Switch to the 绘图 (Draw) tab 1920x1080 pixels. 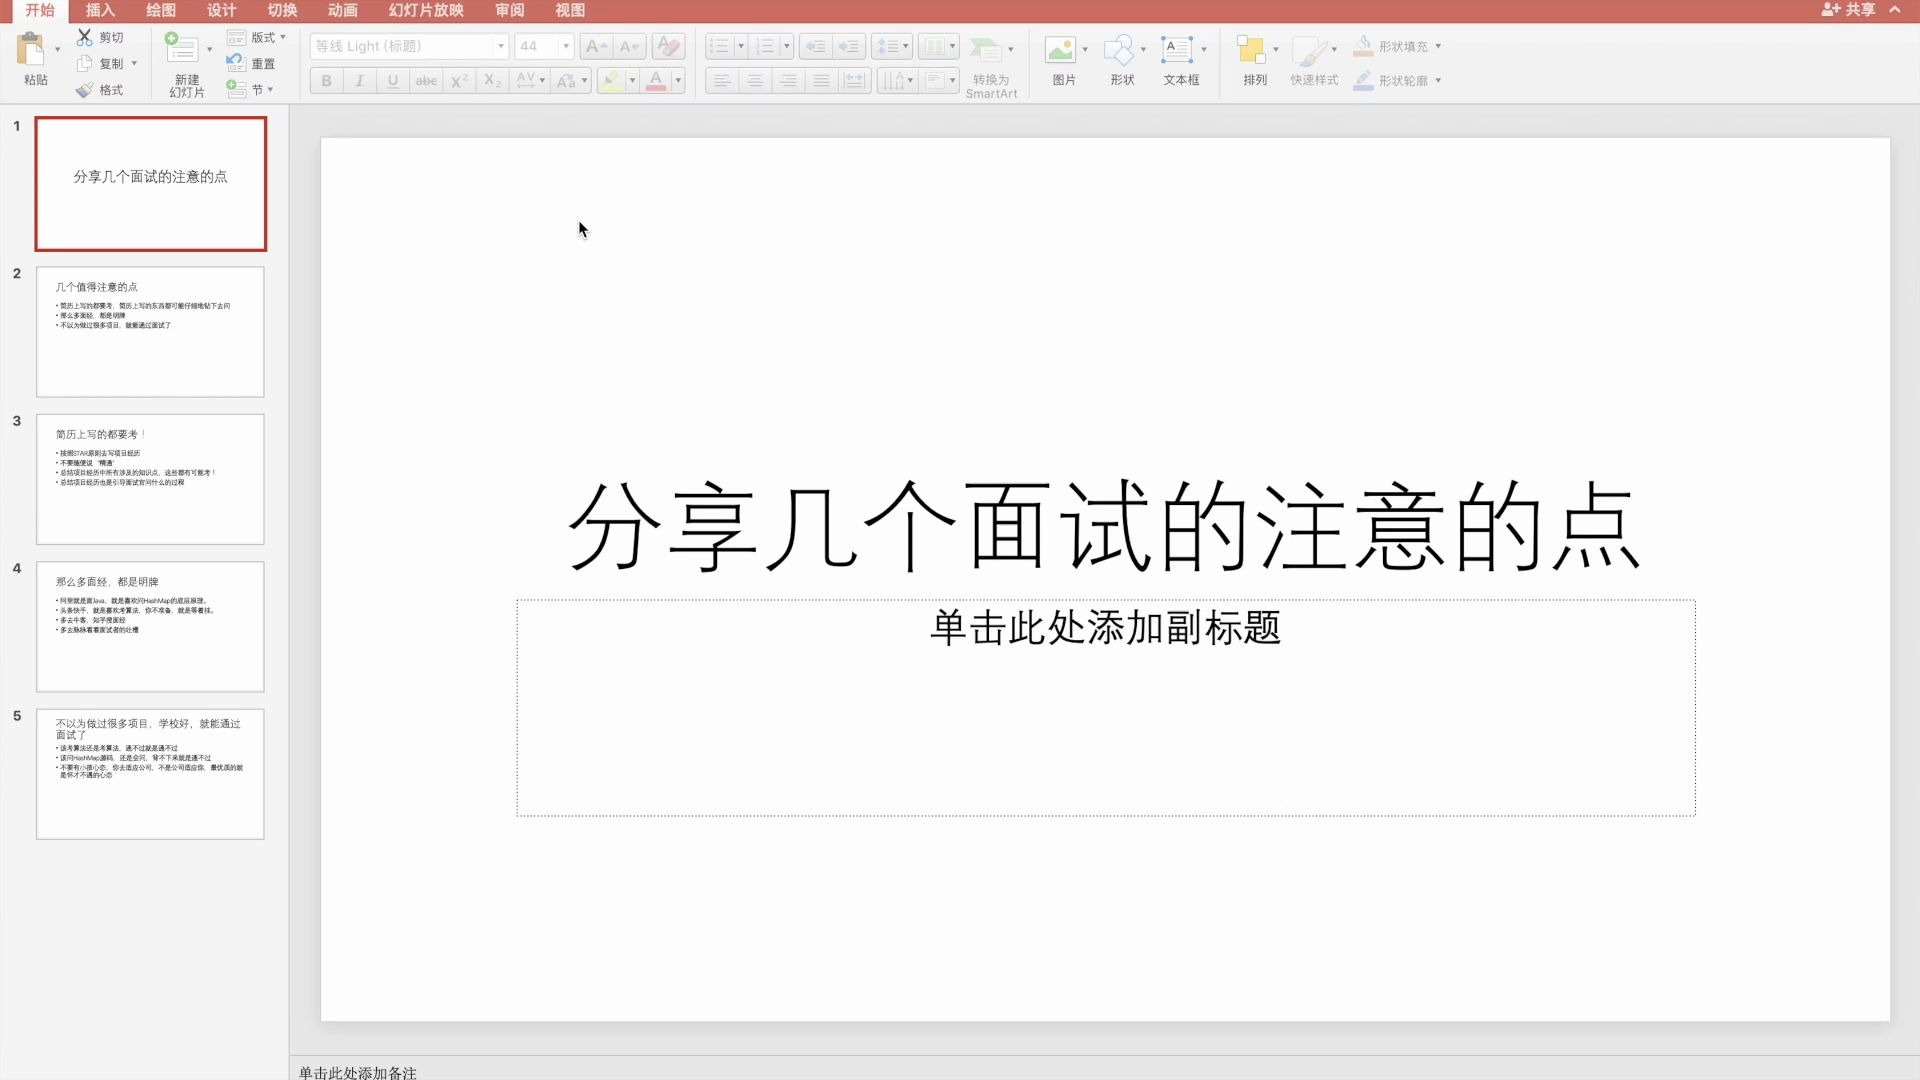(161, 10)
